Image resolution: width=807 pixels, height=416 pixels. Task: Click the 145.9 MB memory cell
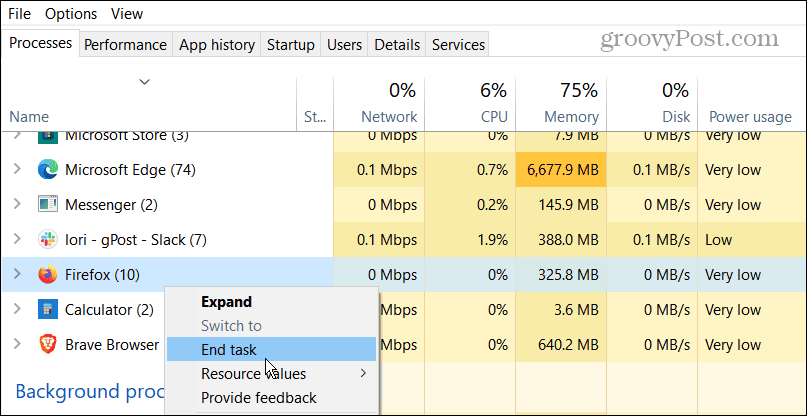point(561,205)
